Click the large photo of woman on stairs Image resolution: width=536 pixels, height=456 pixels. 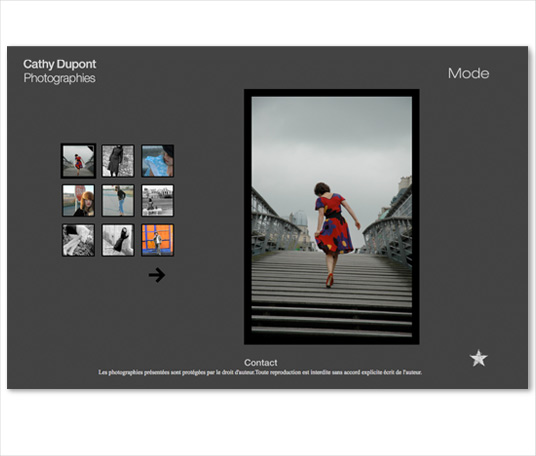pos(332,217)
